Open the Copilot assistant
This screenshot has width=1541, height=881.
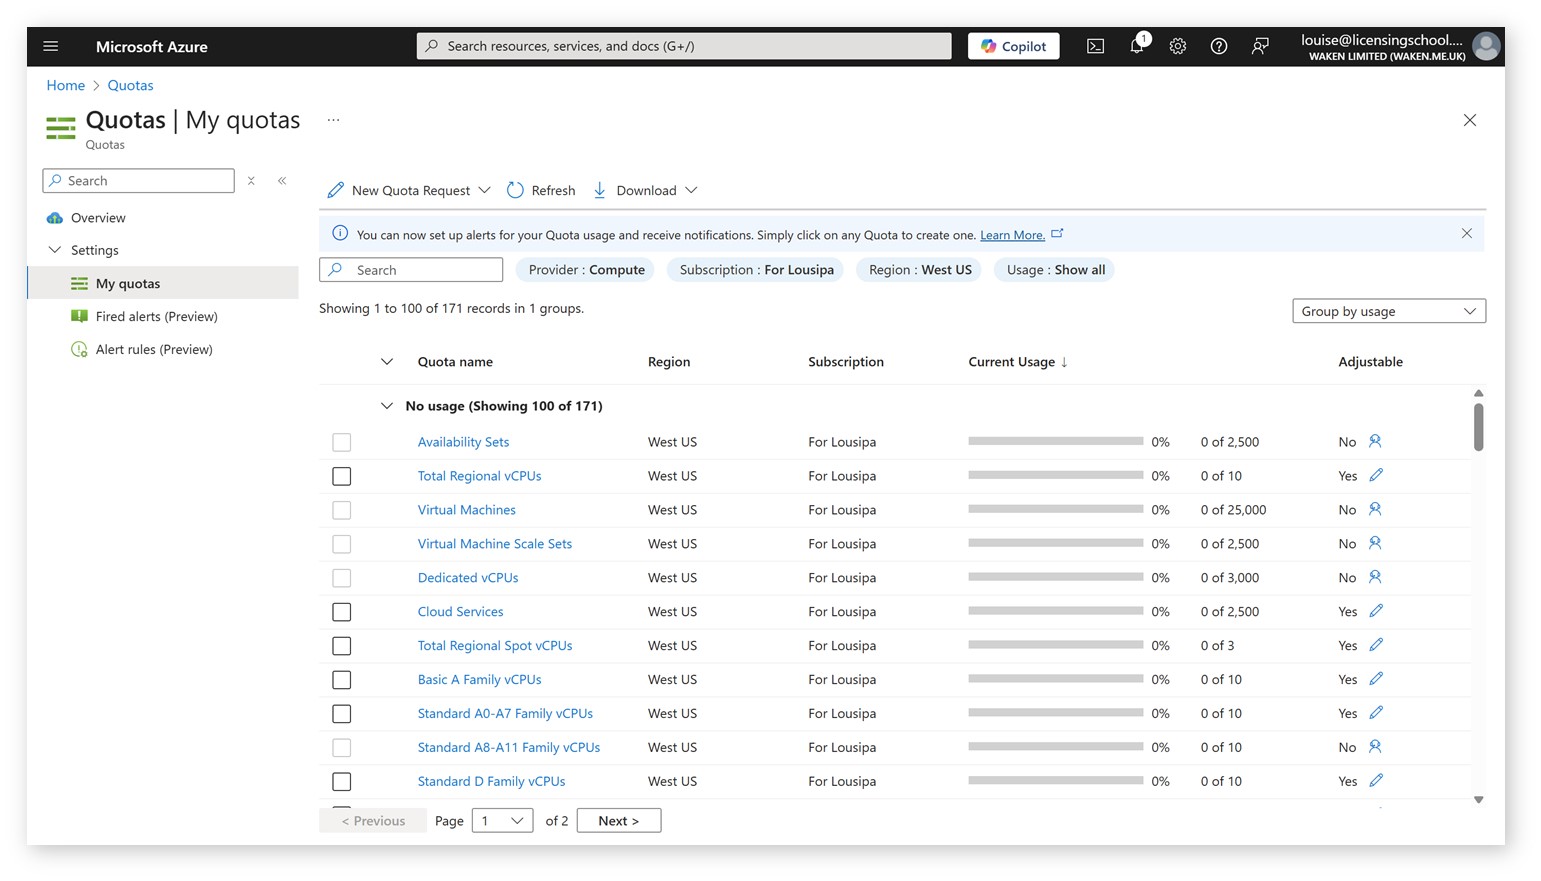point(1012,46)
